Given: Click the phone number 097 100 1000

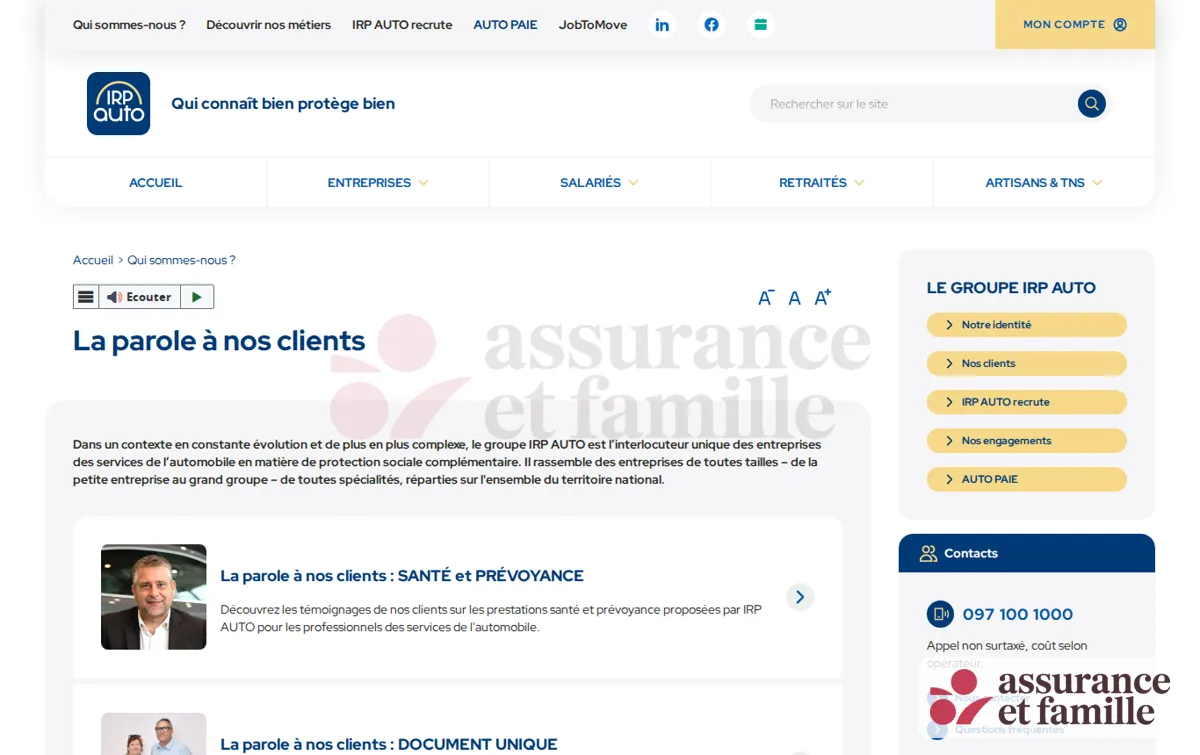Looking at the screenshot, I should pos(1018,614).
